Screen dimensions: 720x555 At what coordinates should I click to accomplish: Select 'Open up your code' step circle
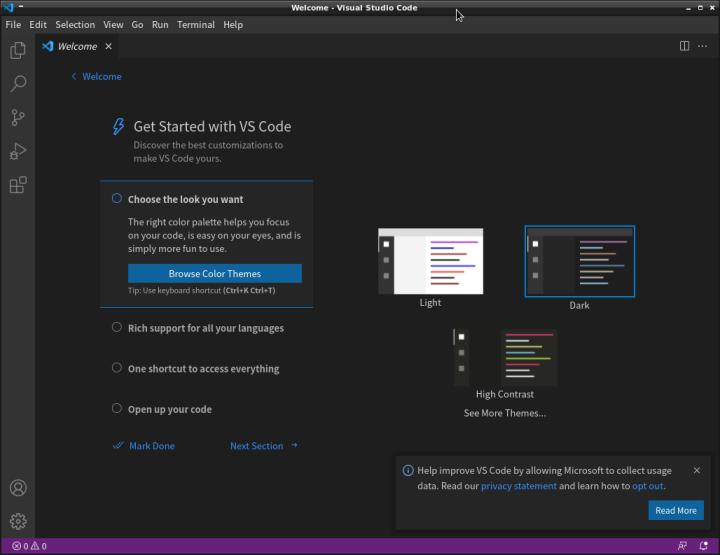pos(117,408)
